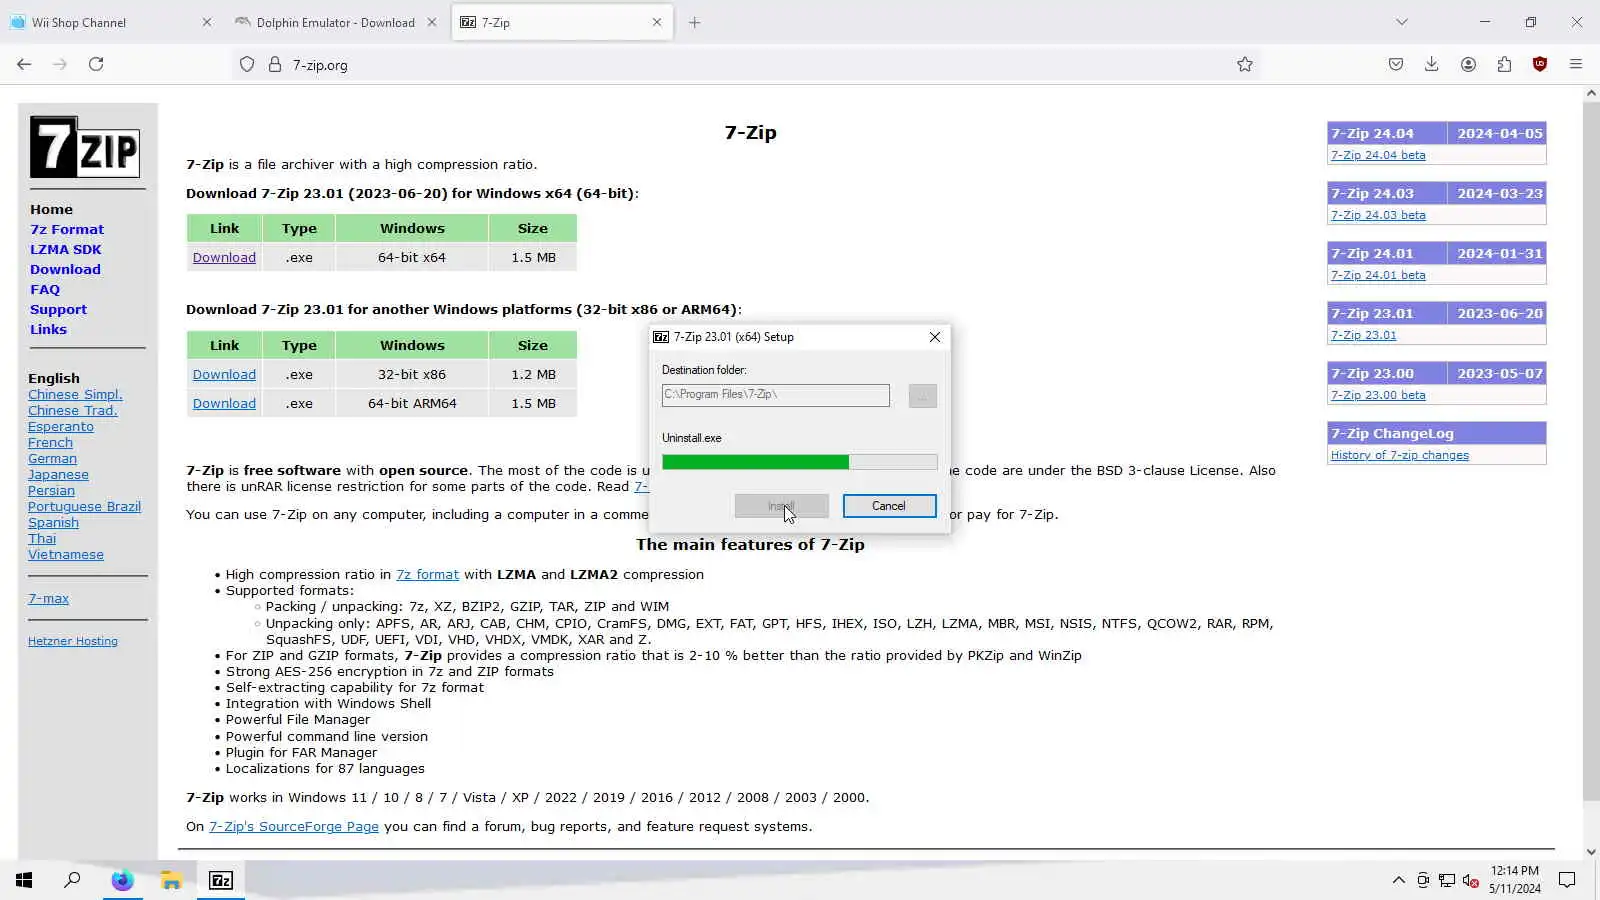Open a new browser tab
The height and width of the screenshot is (900, 1600).
(695, 22)
